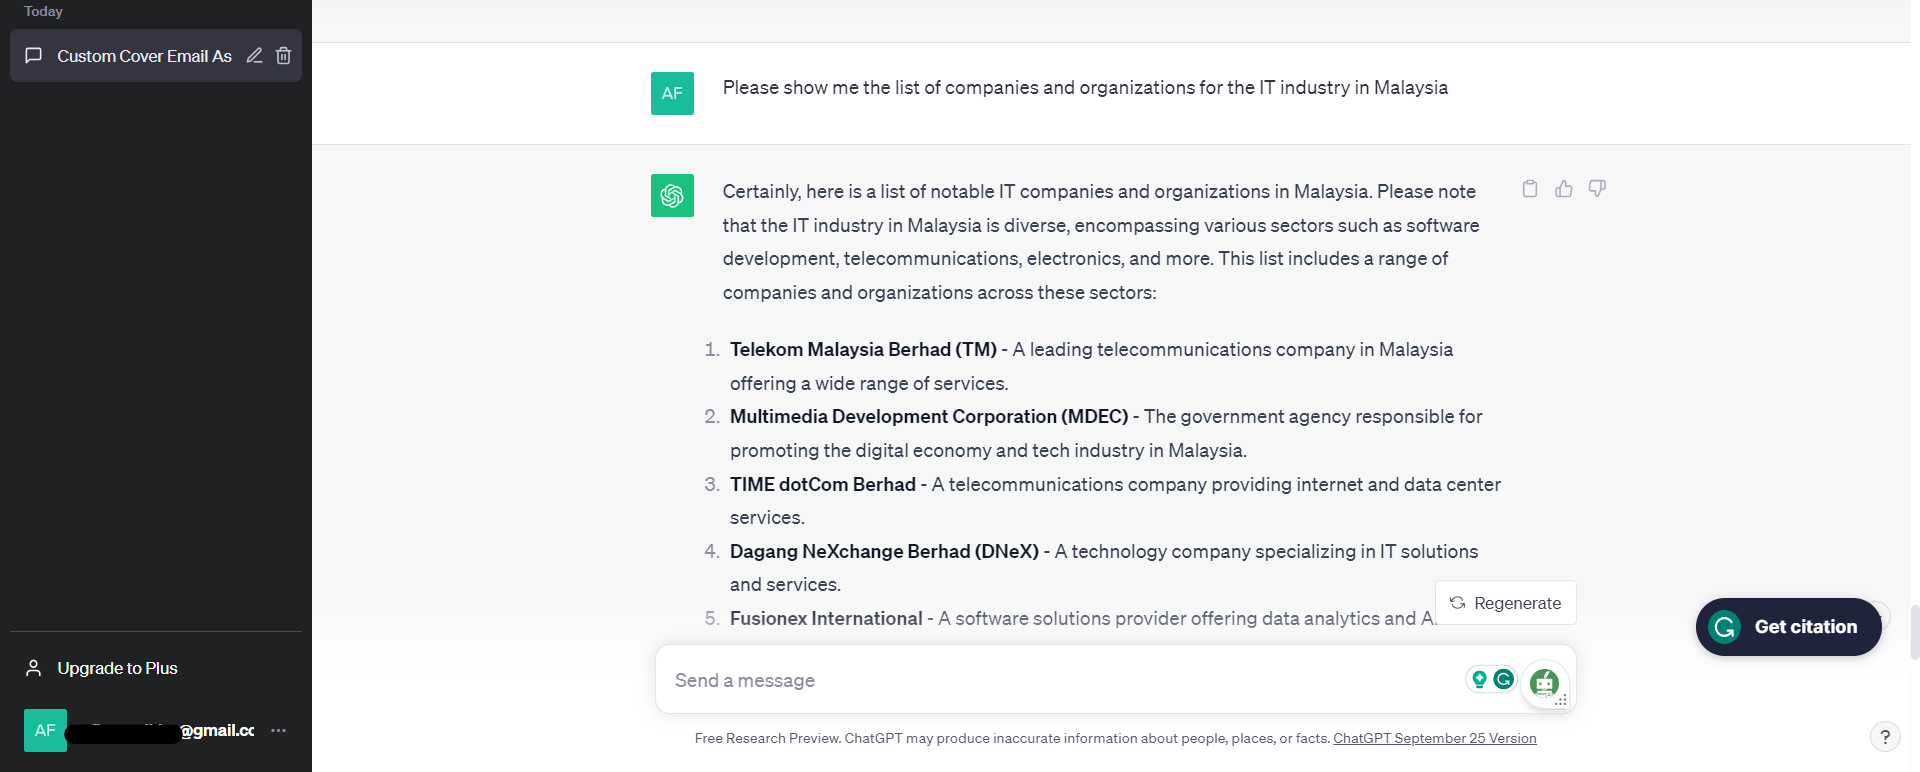
Task: Rename the Custom Cover Email chat via pencil icon
Action: [255, 56]
